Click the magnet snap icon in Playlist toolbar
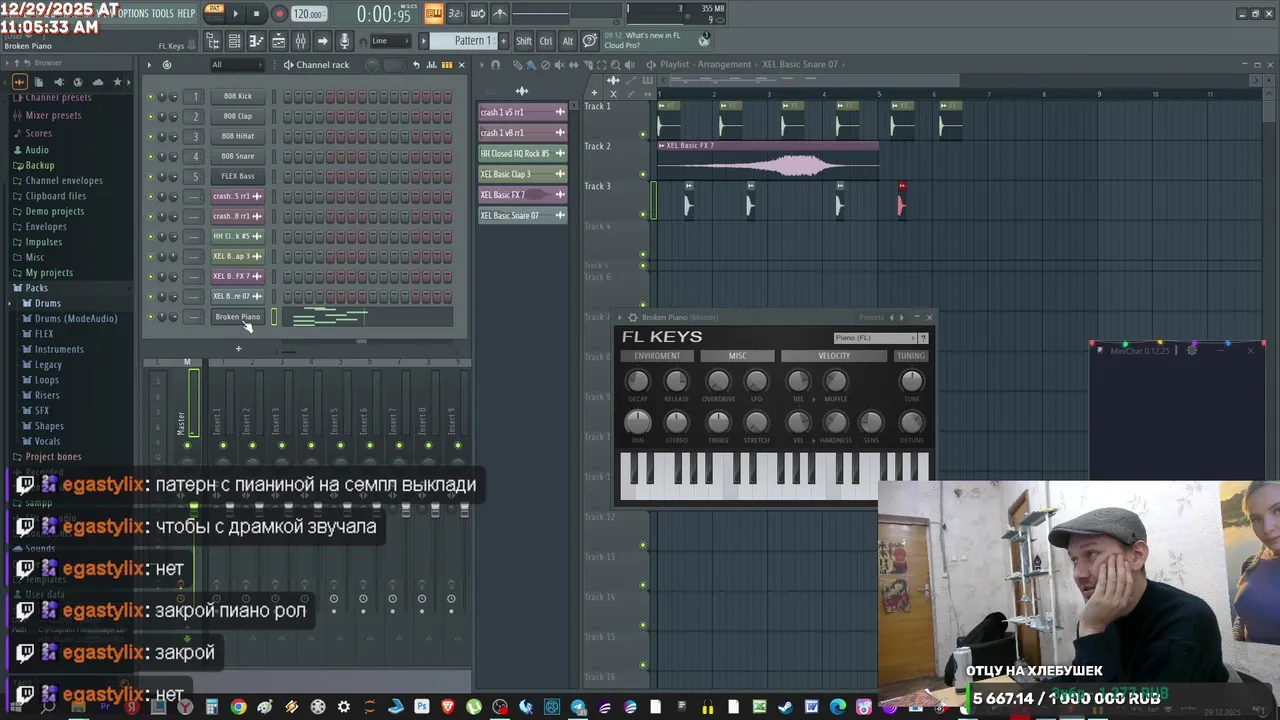 click(495, 65)
